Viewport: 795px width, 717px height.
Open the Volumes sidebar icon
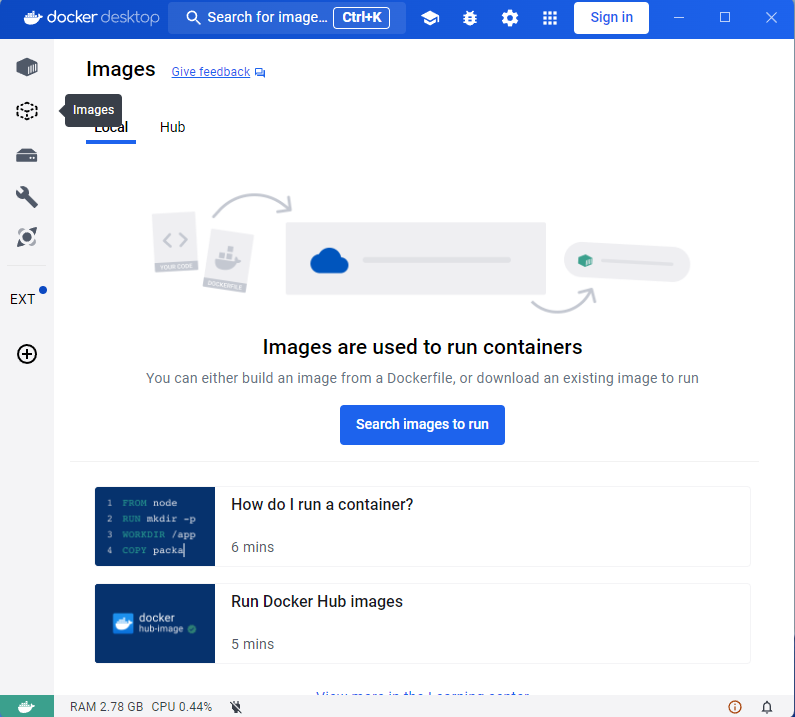coord(27,155)
